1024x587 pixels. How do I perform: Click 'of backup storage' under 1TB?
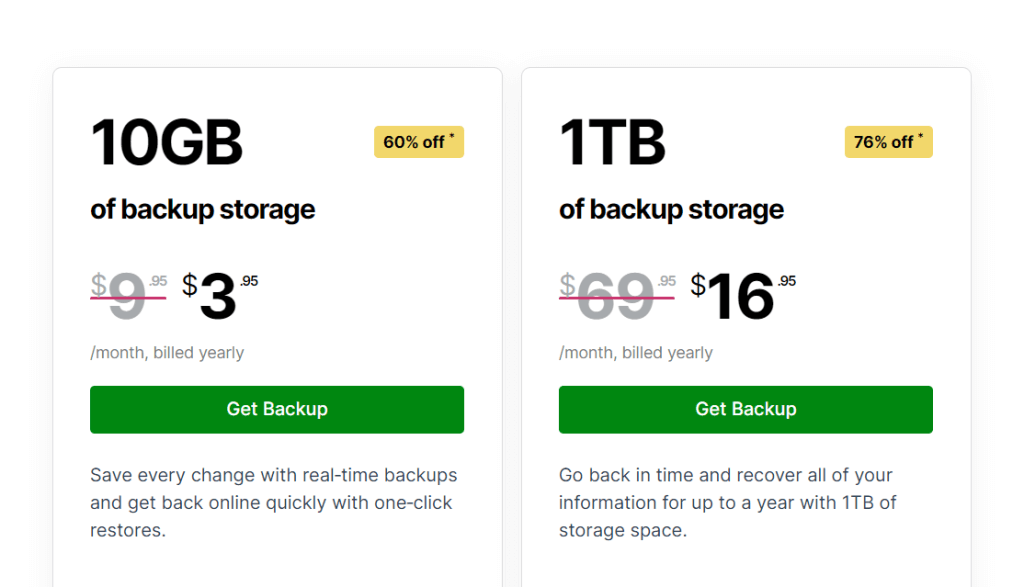[x=671, y=209]
